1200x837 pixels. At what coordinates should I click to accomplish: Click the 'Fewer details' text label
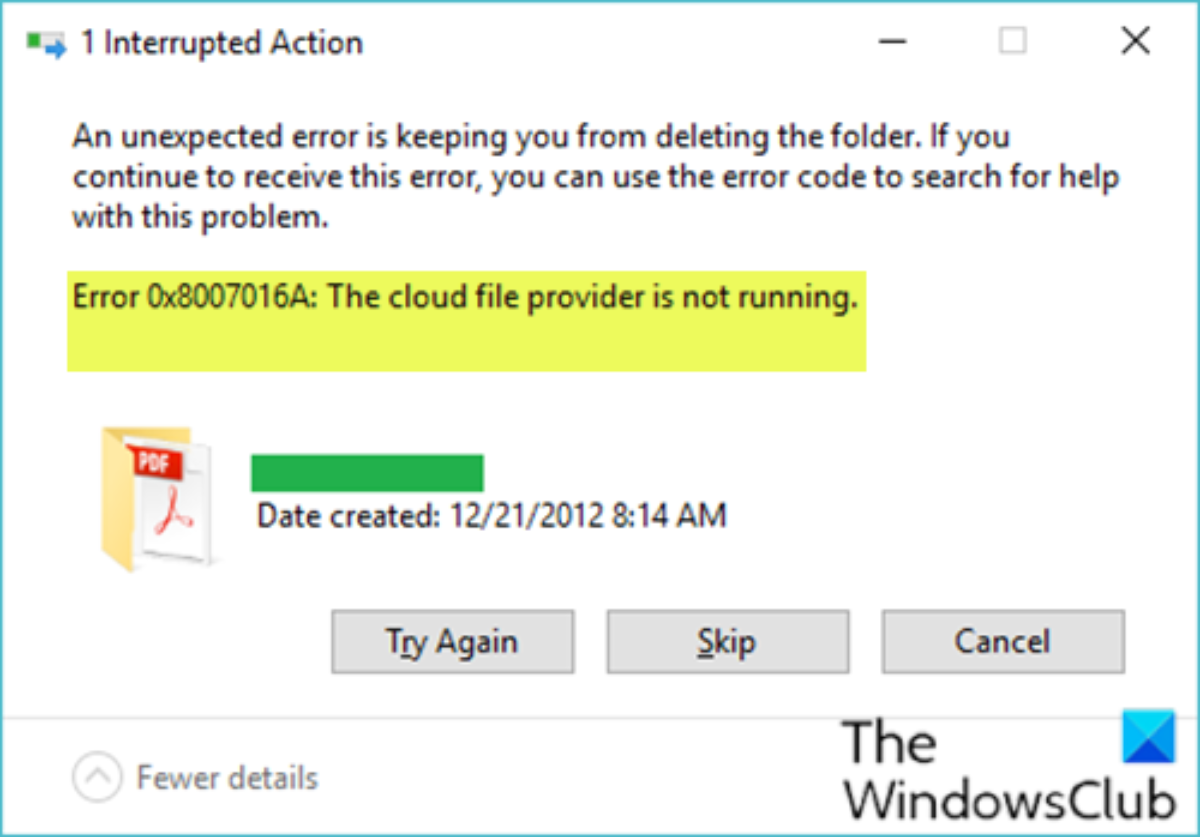tap(227, 777)
